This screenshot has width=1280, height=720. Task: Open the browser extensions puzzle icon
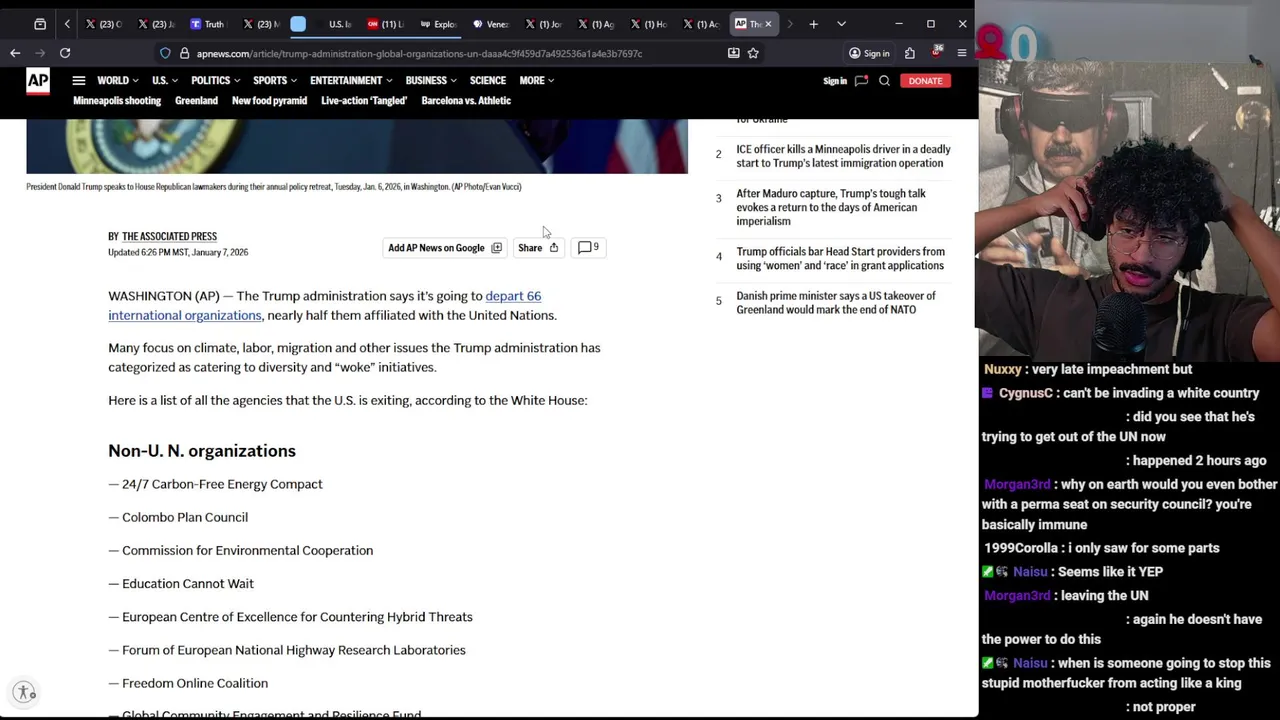[909, 53]
